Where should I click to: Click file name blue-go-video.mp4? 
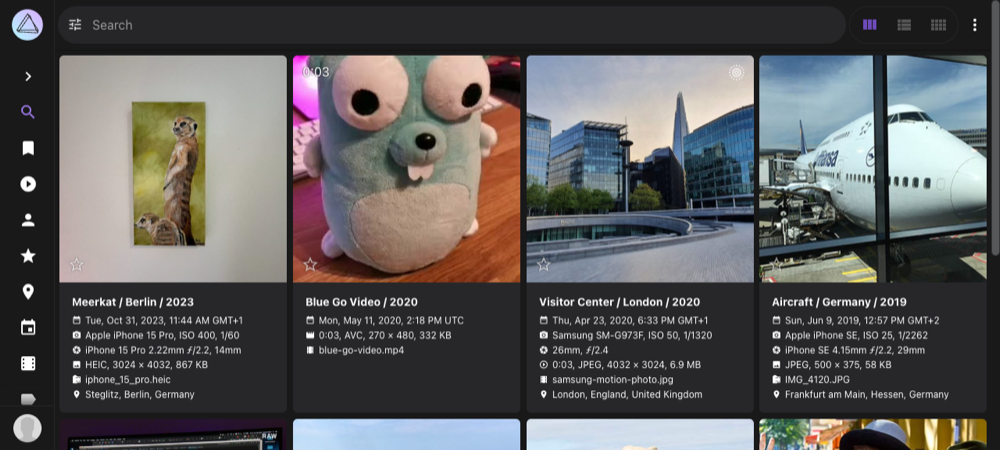[362, 350]
